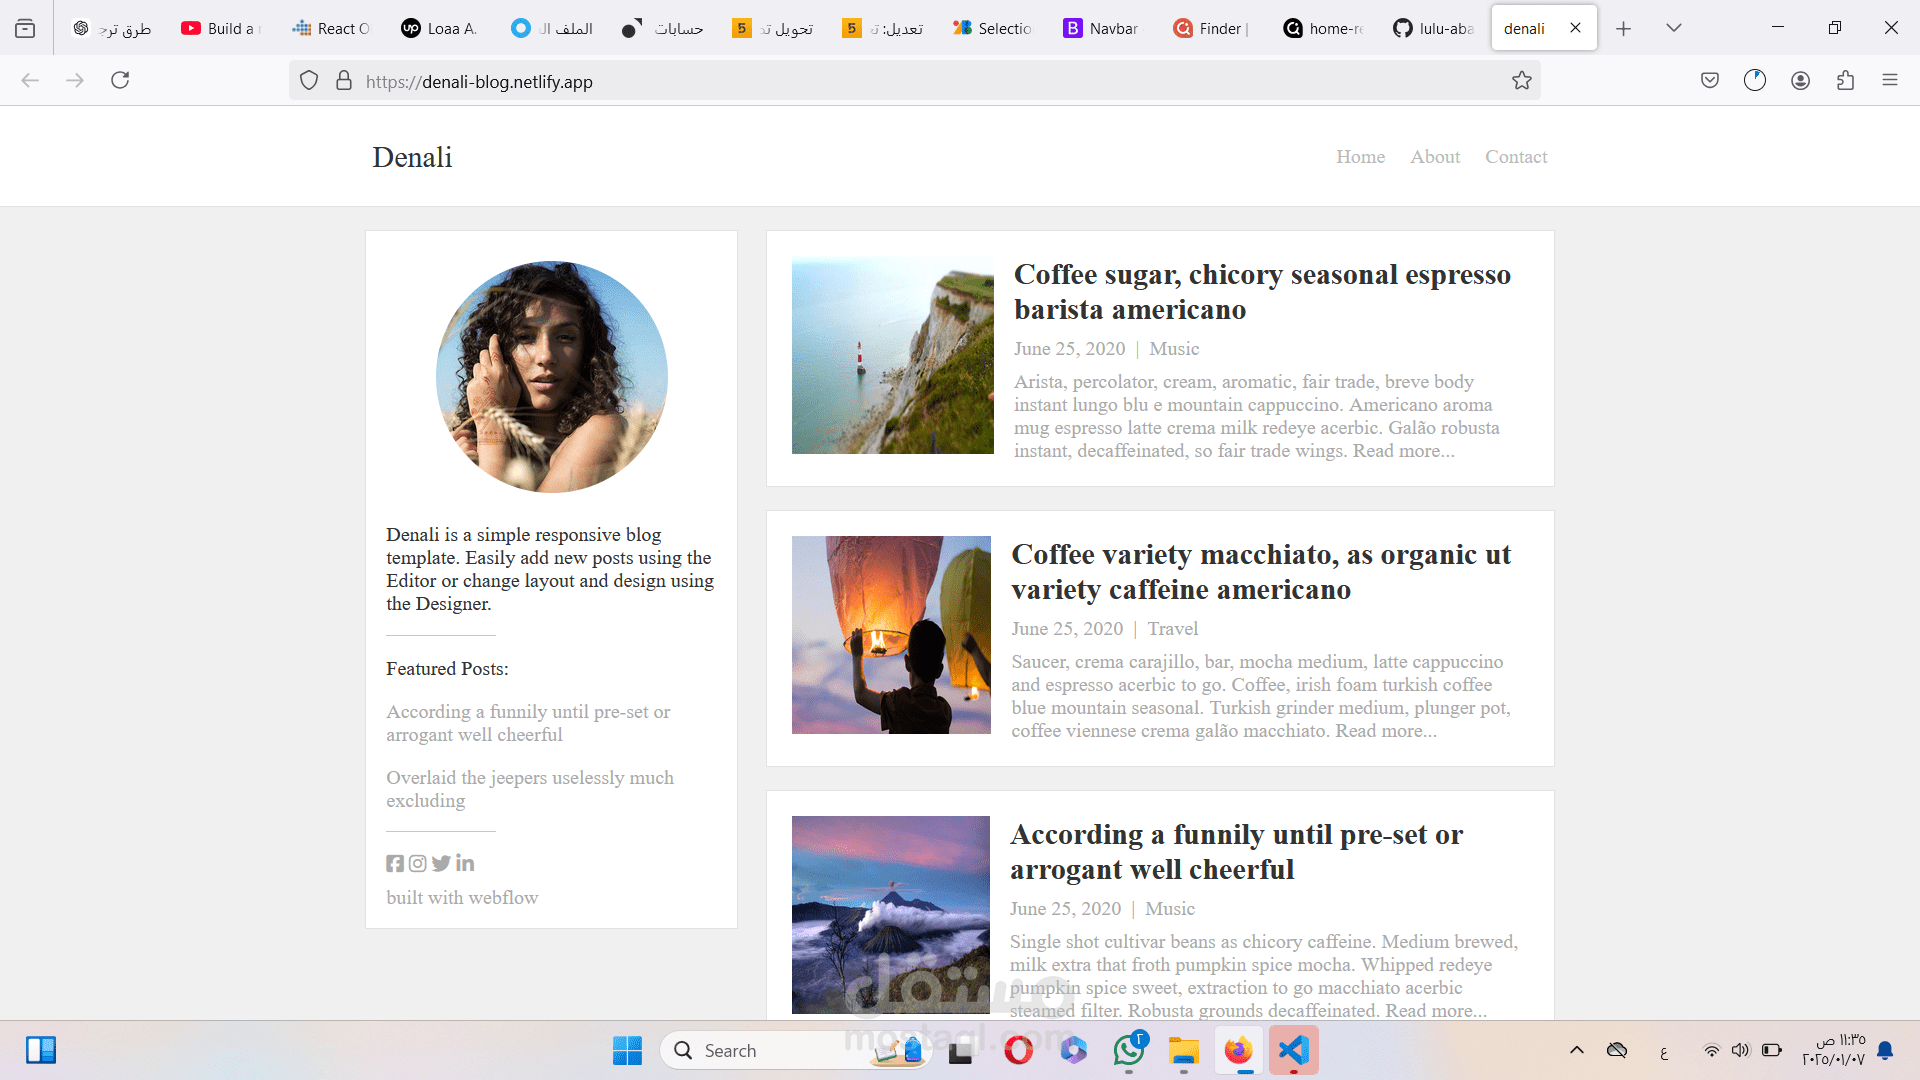Click the cliff and lighthouse post thumbnail
This screenshot has width=1920, height=1080.
[x=893, y=356]
